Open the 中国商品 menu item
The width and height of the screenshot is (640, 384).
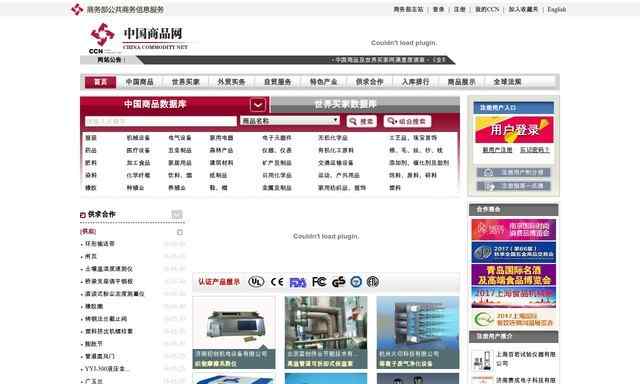[139, 82]
